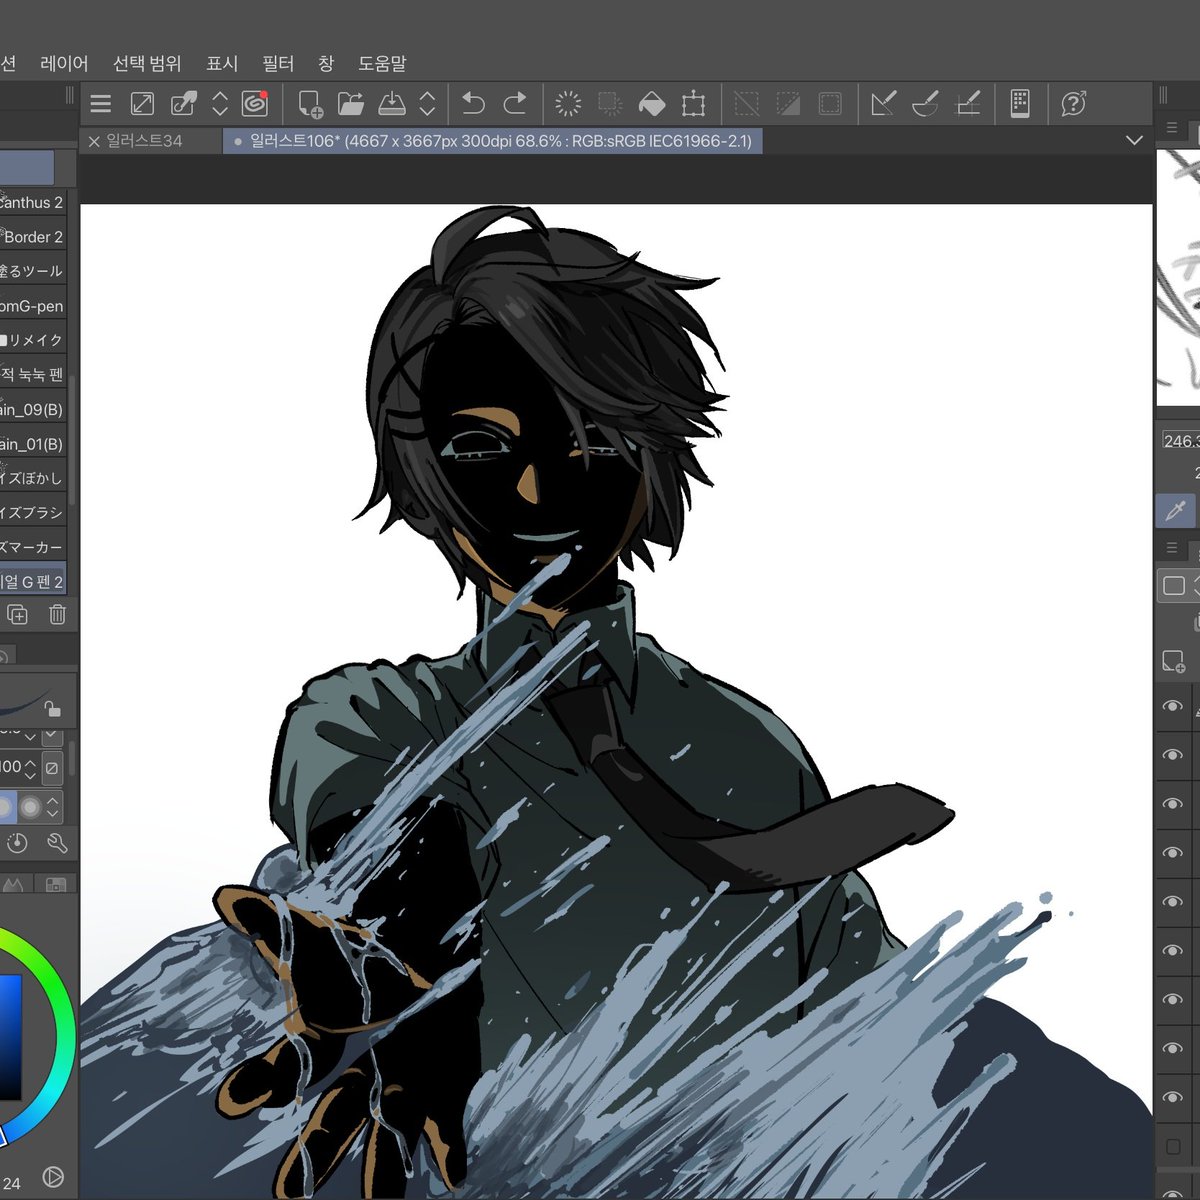The width and height of the screenshot is (1200, 1200).
Task: Pick a shade in the blue color square
Action: [x=9, y=1035]
